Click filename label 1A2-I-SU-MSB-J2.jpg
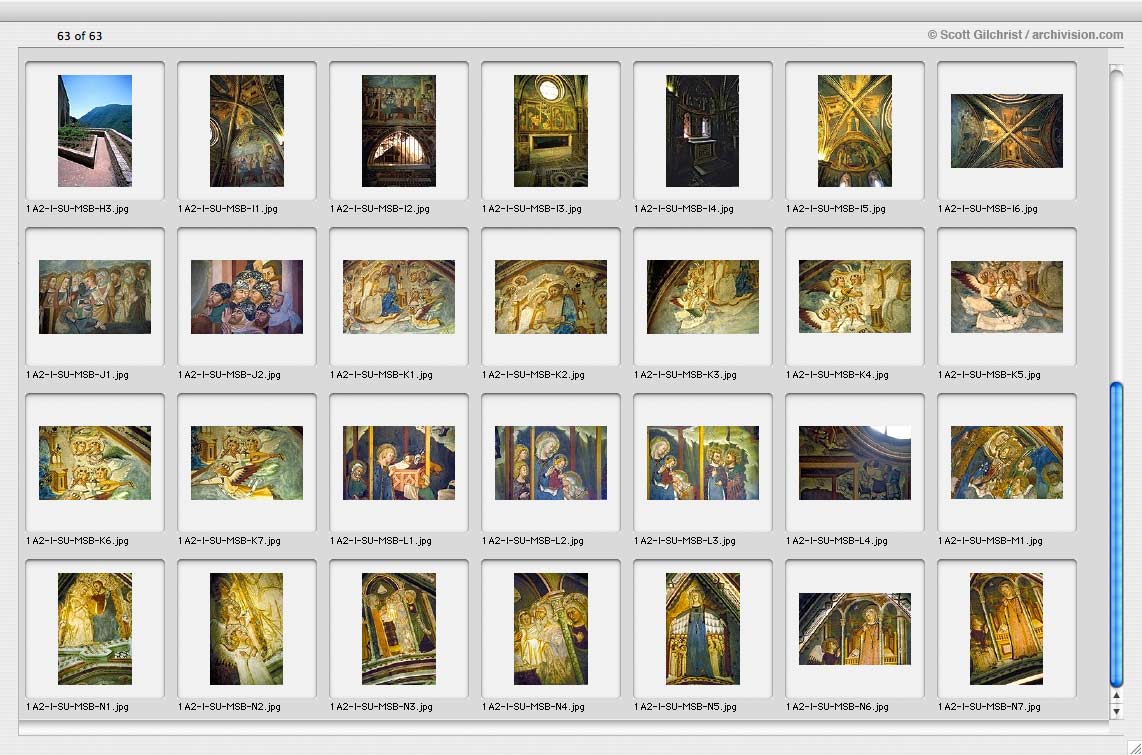 tap(229, 374)
